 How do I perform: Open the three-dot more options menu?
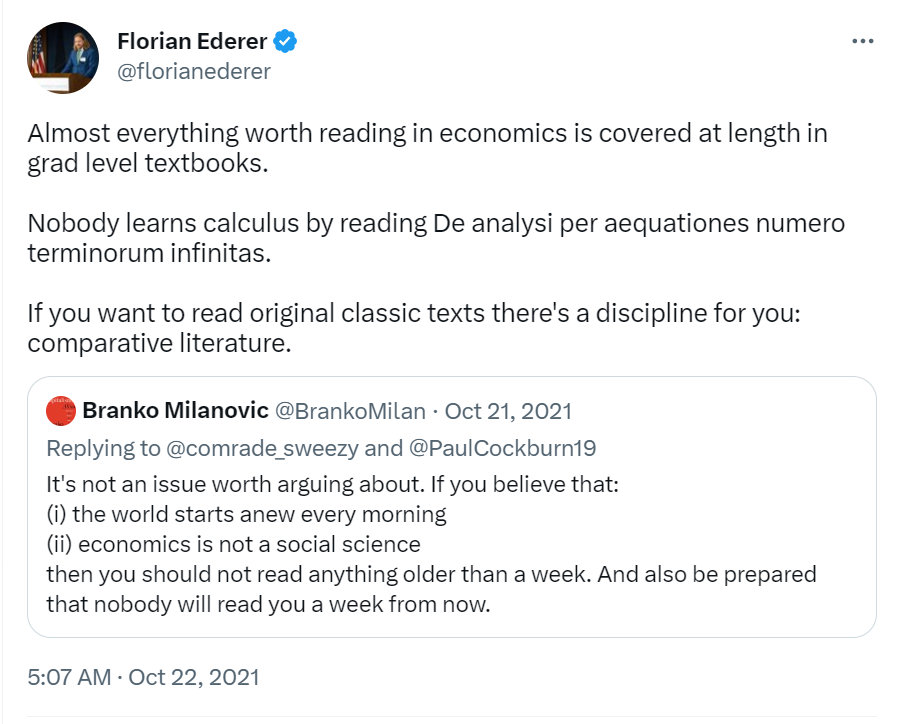point(862,42)
